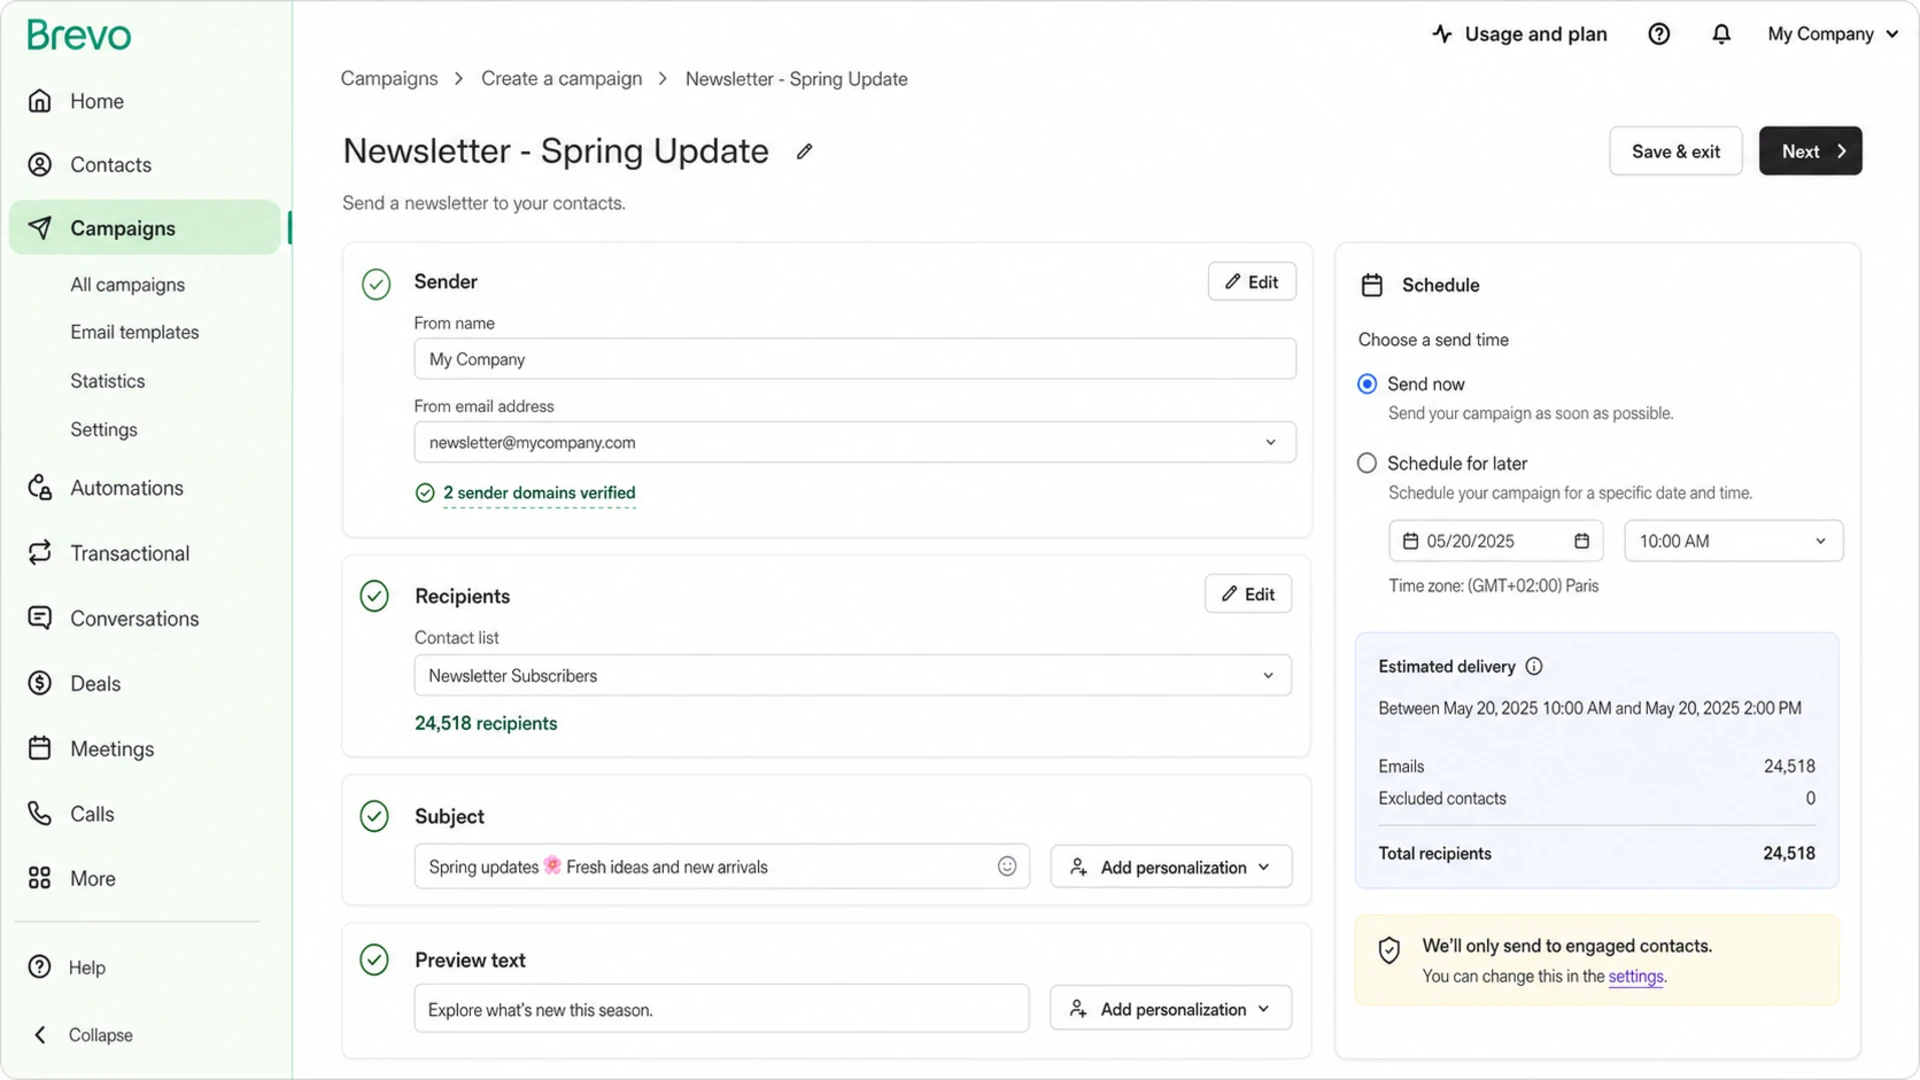Click the Sender section green checkmark
The width and height of the screenshot is (1920, 1080).
click(376, 284)
